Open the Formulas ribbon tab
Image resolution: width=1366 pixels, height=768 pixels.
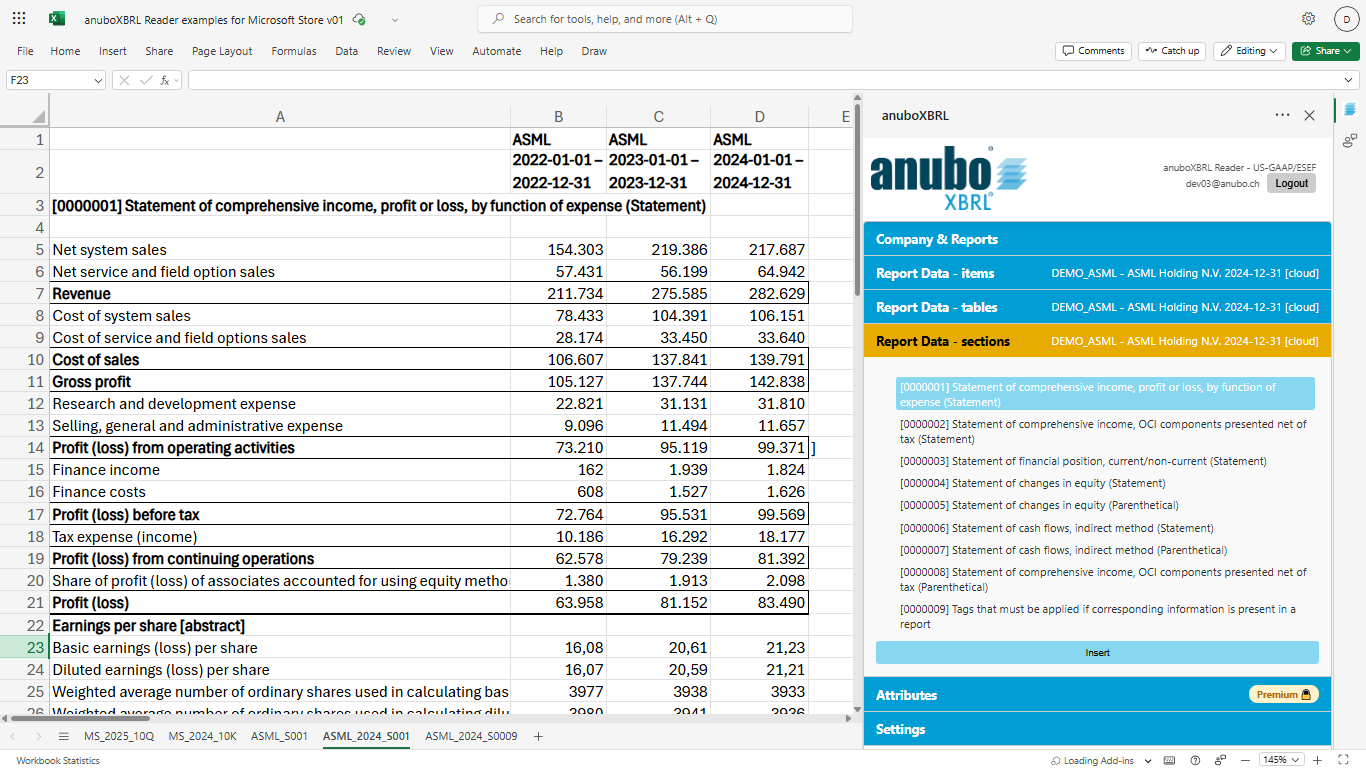tap(293, 51)
